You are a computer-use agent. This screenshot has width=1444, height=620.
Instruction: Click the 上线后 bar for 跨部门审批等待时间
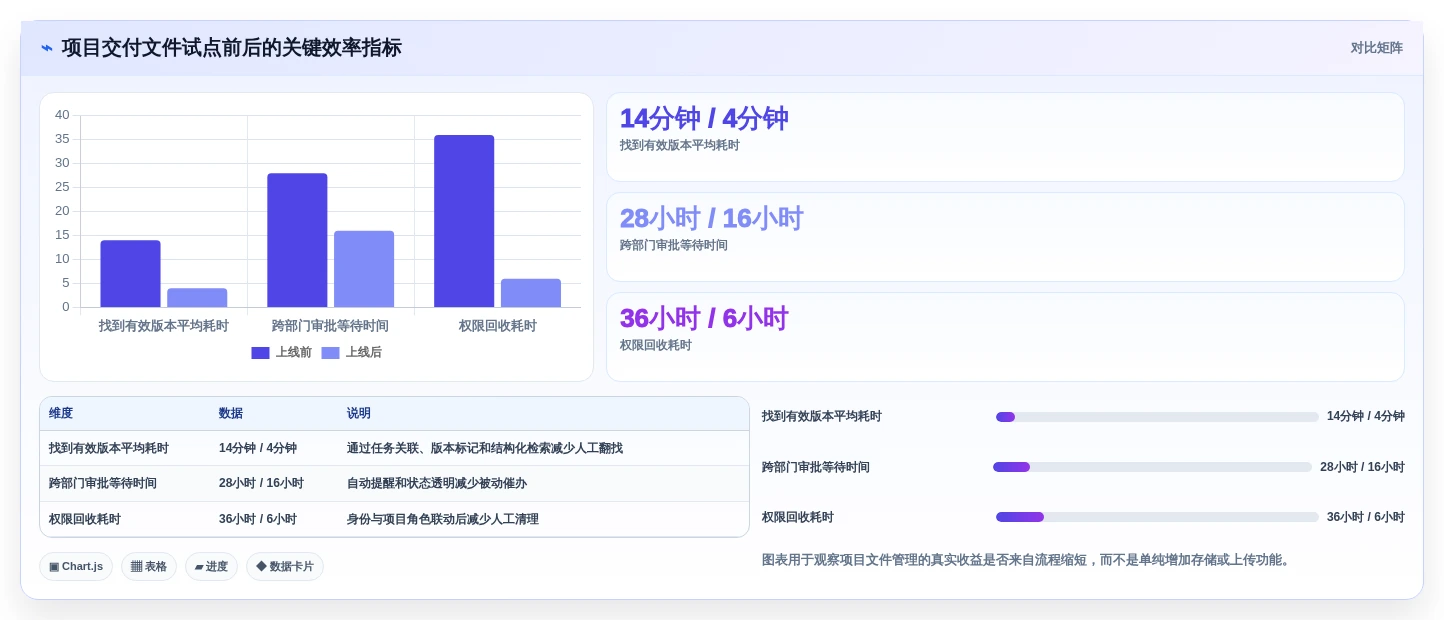(364, 269)
